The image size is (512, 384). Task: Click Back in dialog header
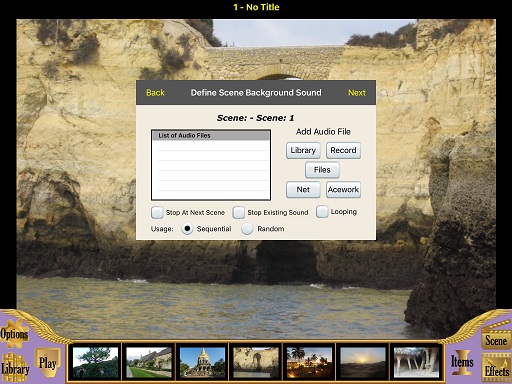coord(155,93)
